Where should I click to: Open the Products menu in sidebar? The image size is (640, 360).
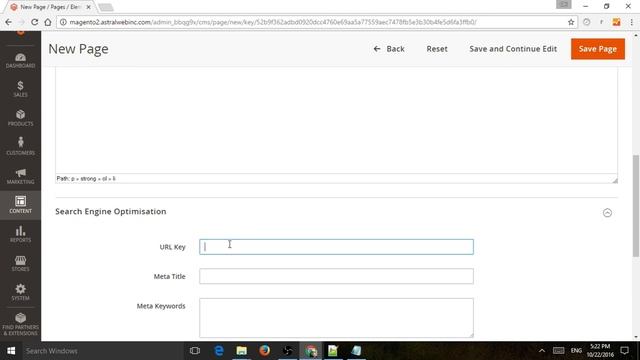(20, 118)
